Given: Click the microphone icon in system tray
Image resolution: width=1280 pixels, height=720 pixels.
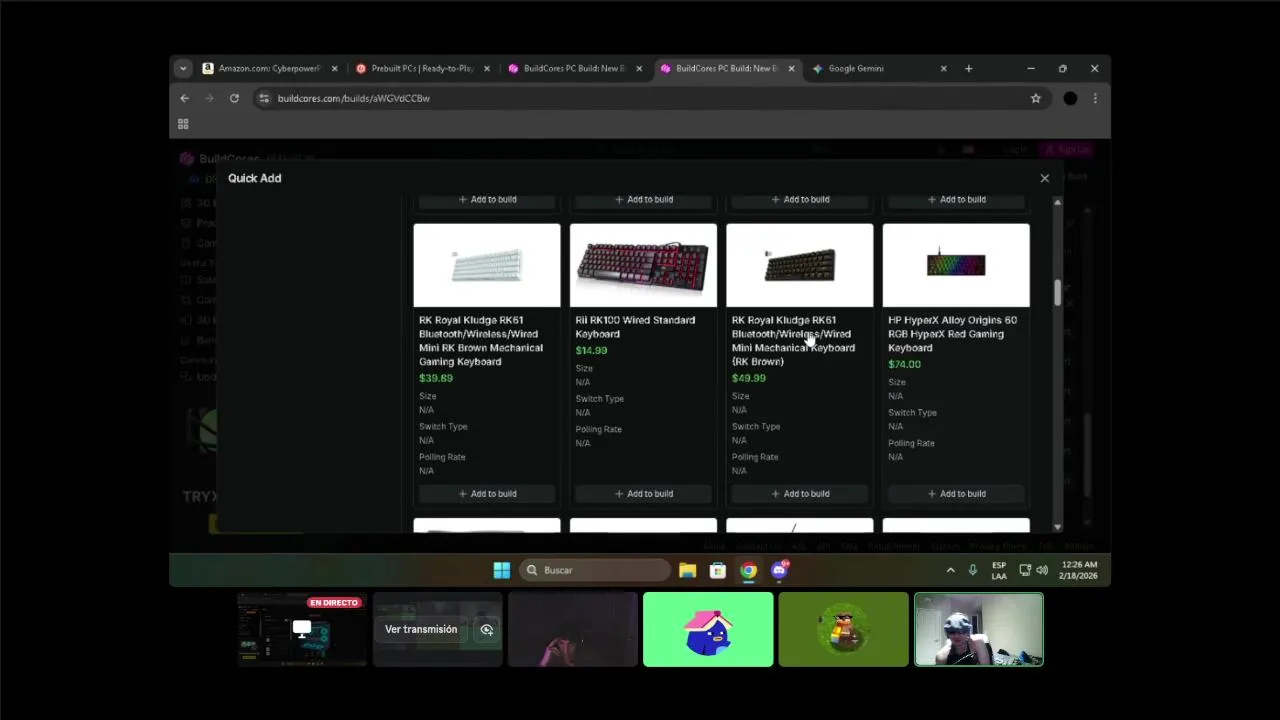Looking at the screenshot, I should 973,570.
